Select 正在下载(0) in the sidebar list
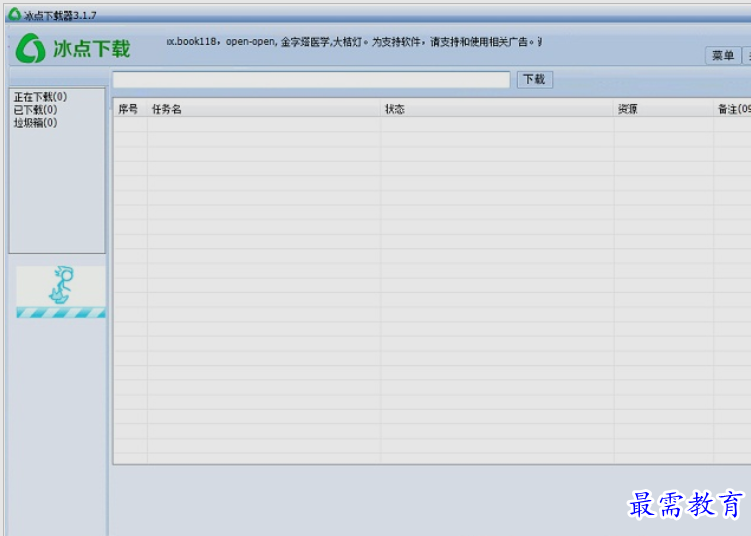This screenshot has width=751, height=536. point(40,97)
